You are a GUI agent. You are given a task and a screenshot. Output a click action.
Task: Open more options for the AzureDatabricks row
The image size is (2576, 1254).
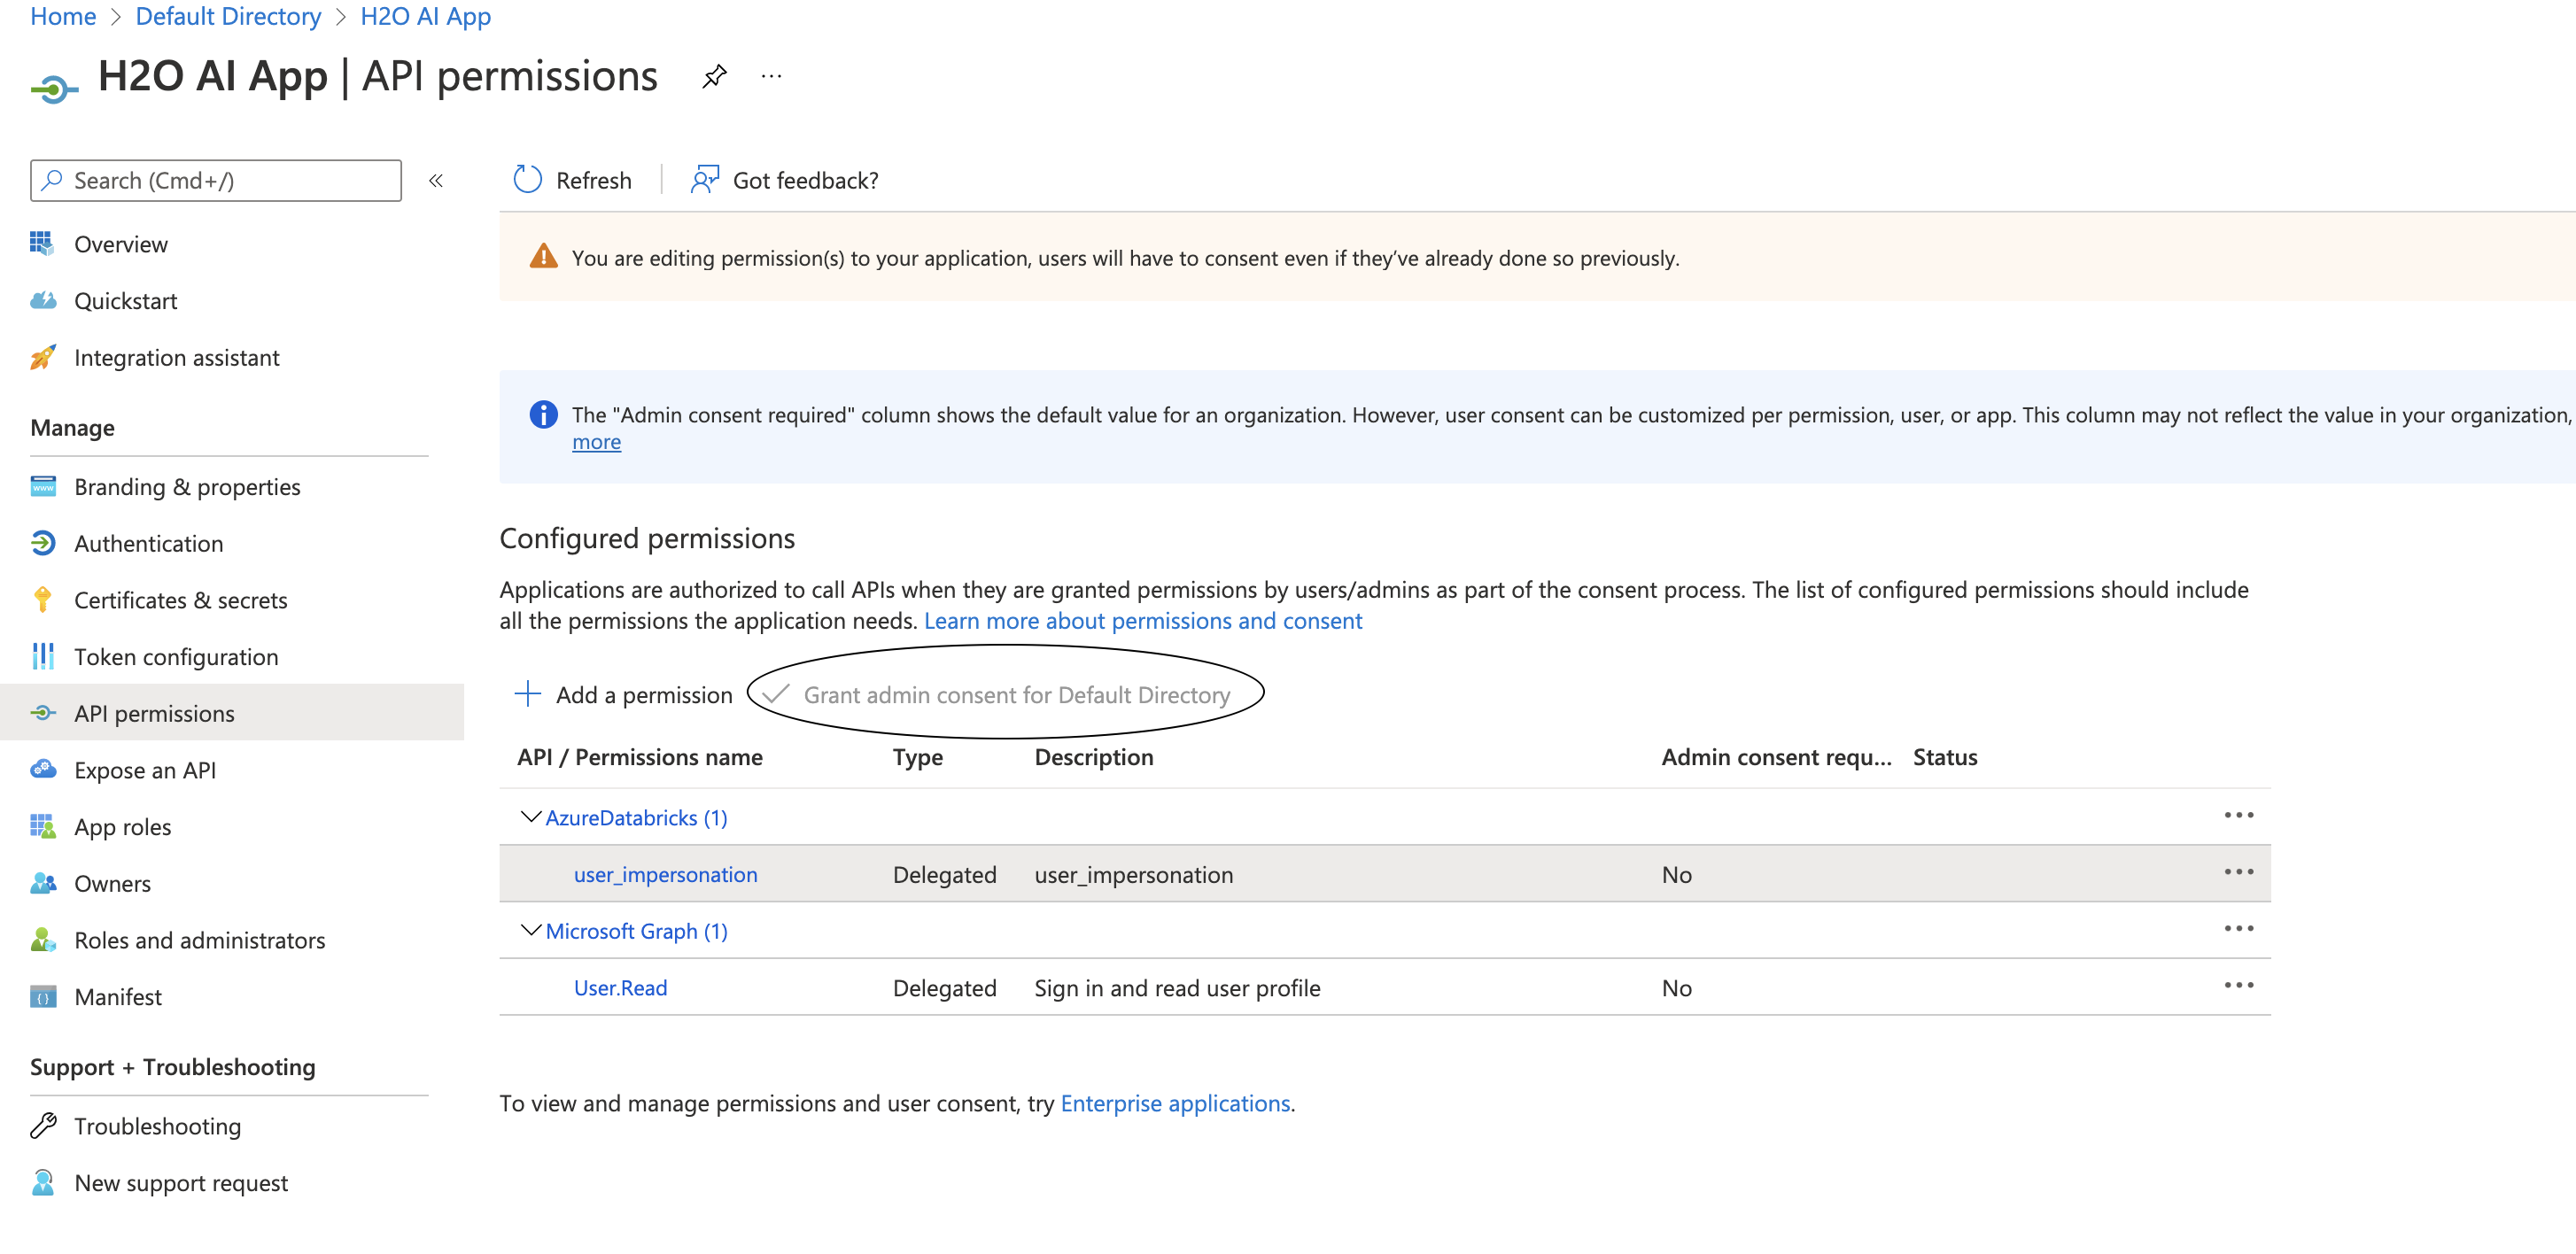(x=2239, y=816)
